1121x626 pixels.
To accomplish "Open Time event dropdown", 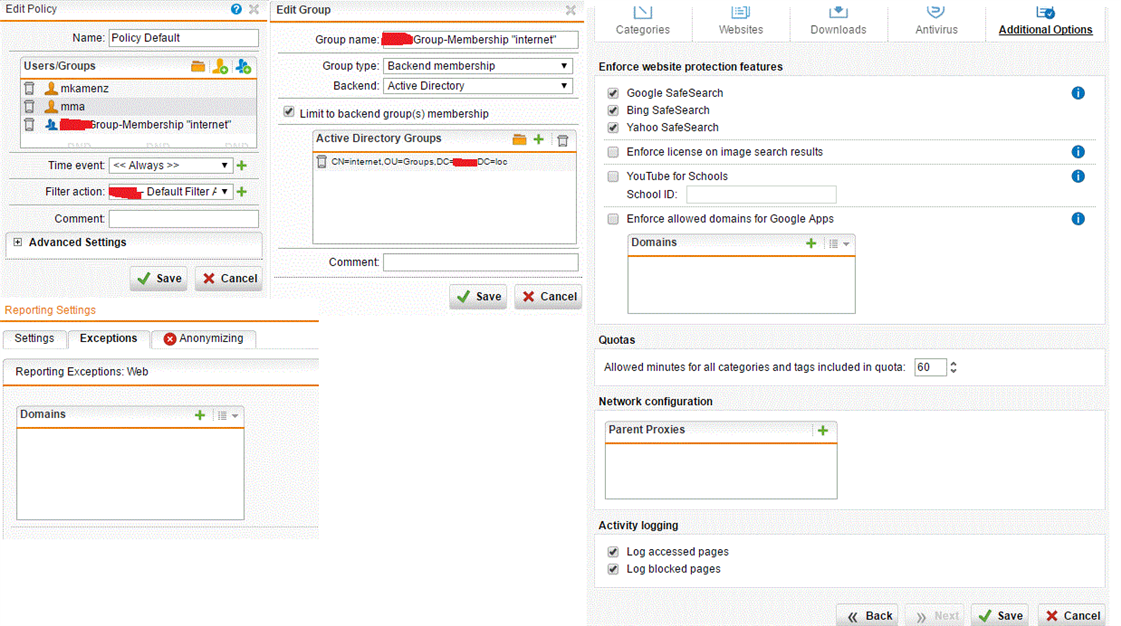I will coord(171,165).
